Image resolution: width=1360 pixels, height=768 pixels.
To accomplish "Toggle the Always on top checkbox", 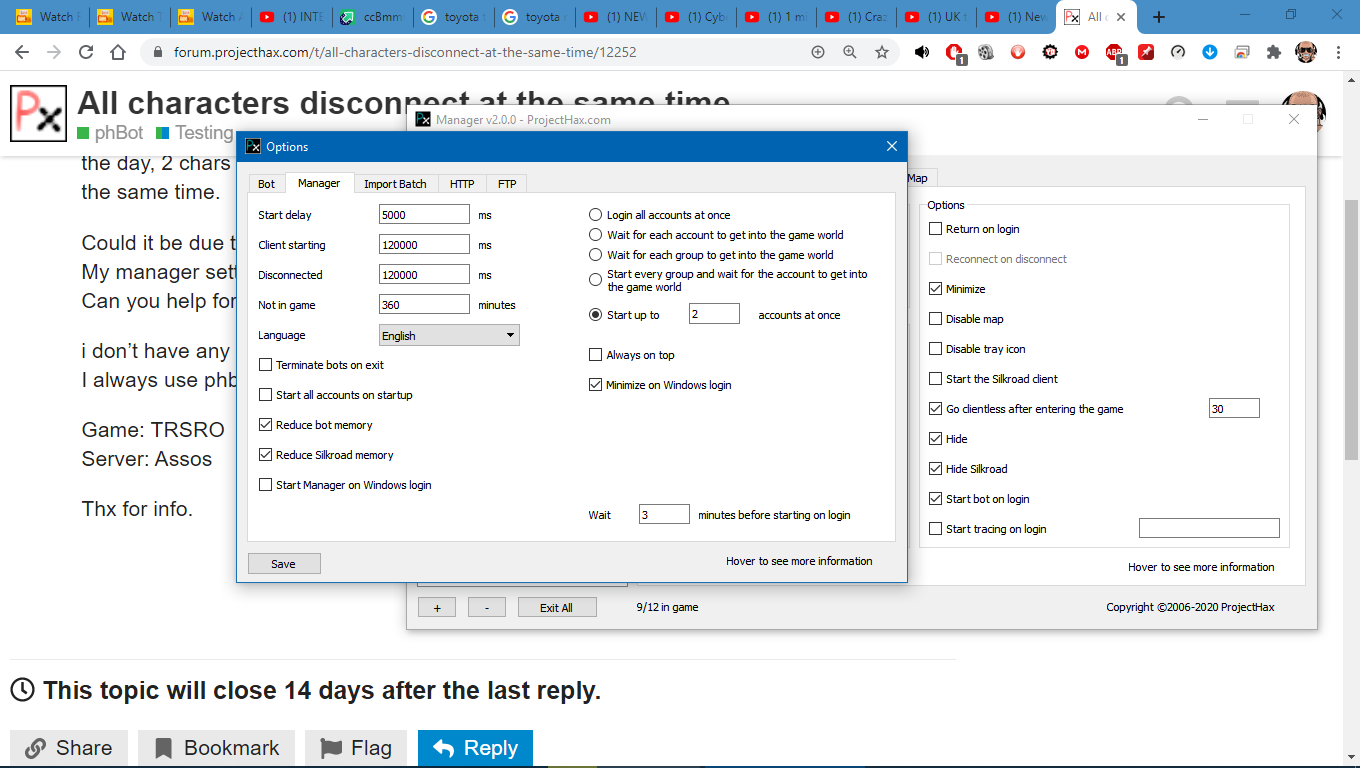I will [x=596, y=355].
